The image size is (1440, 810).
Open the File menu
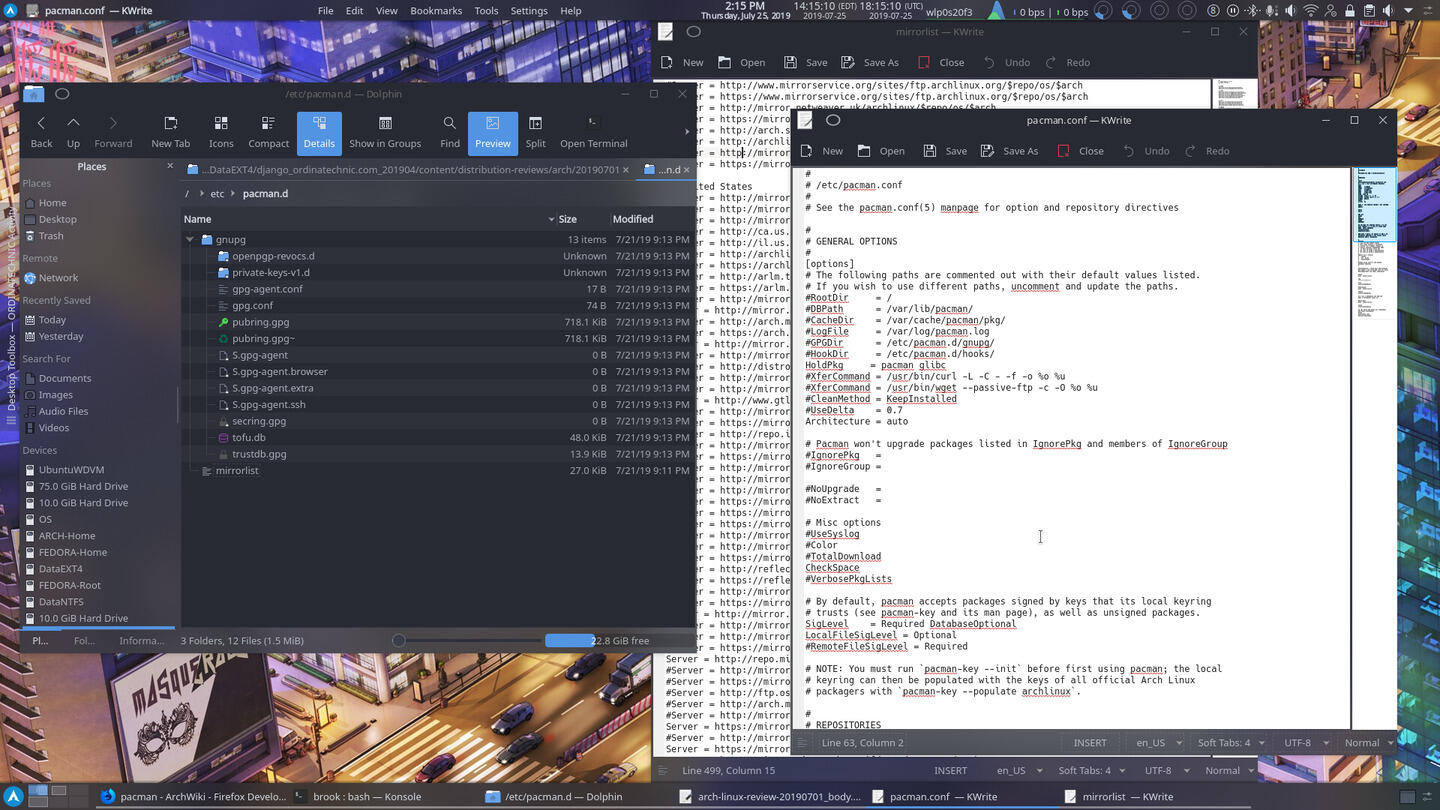coord(325,11)
